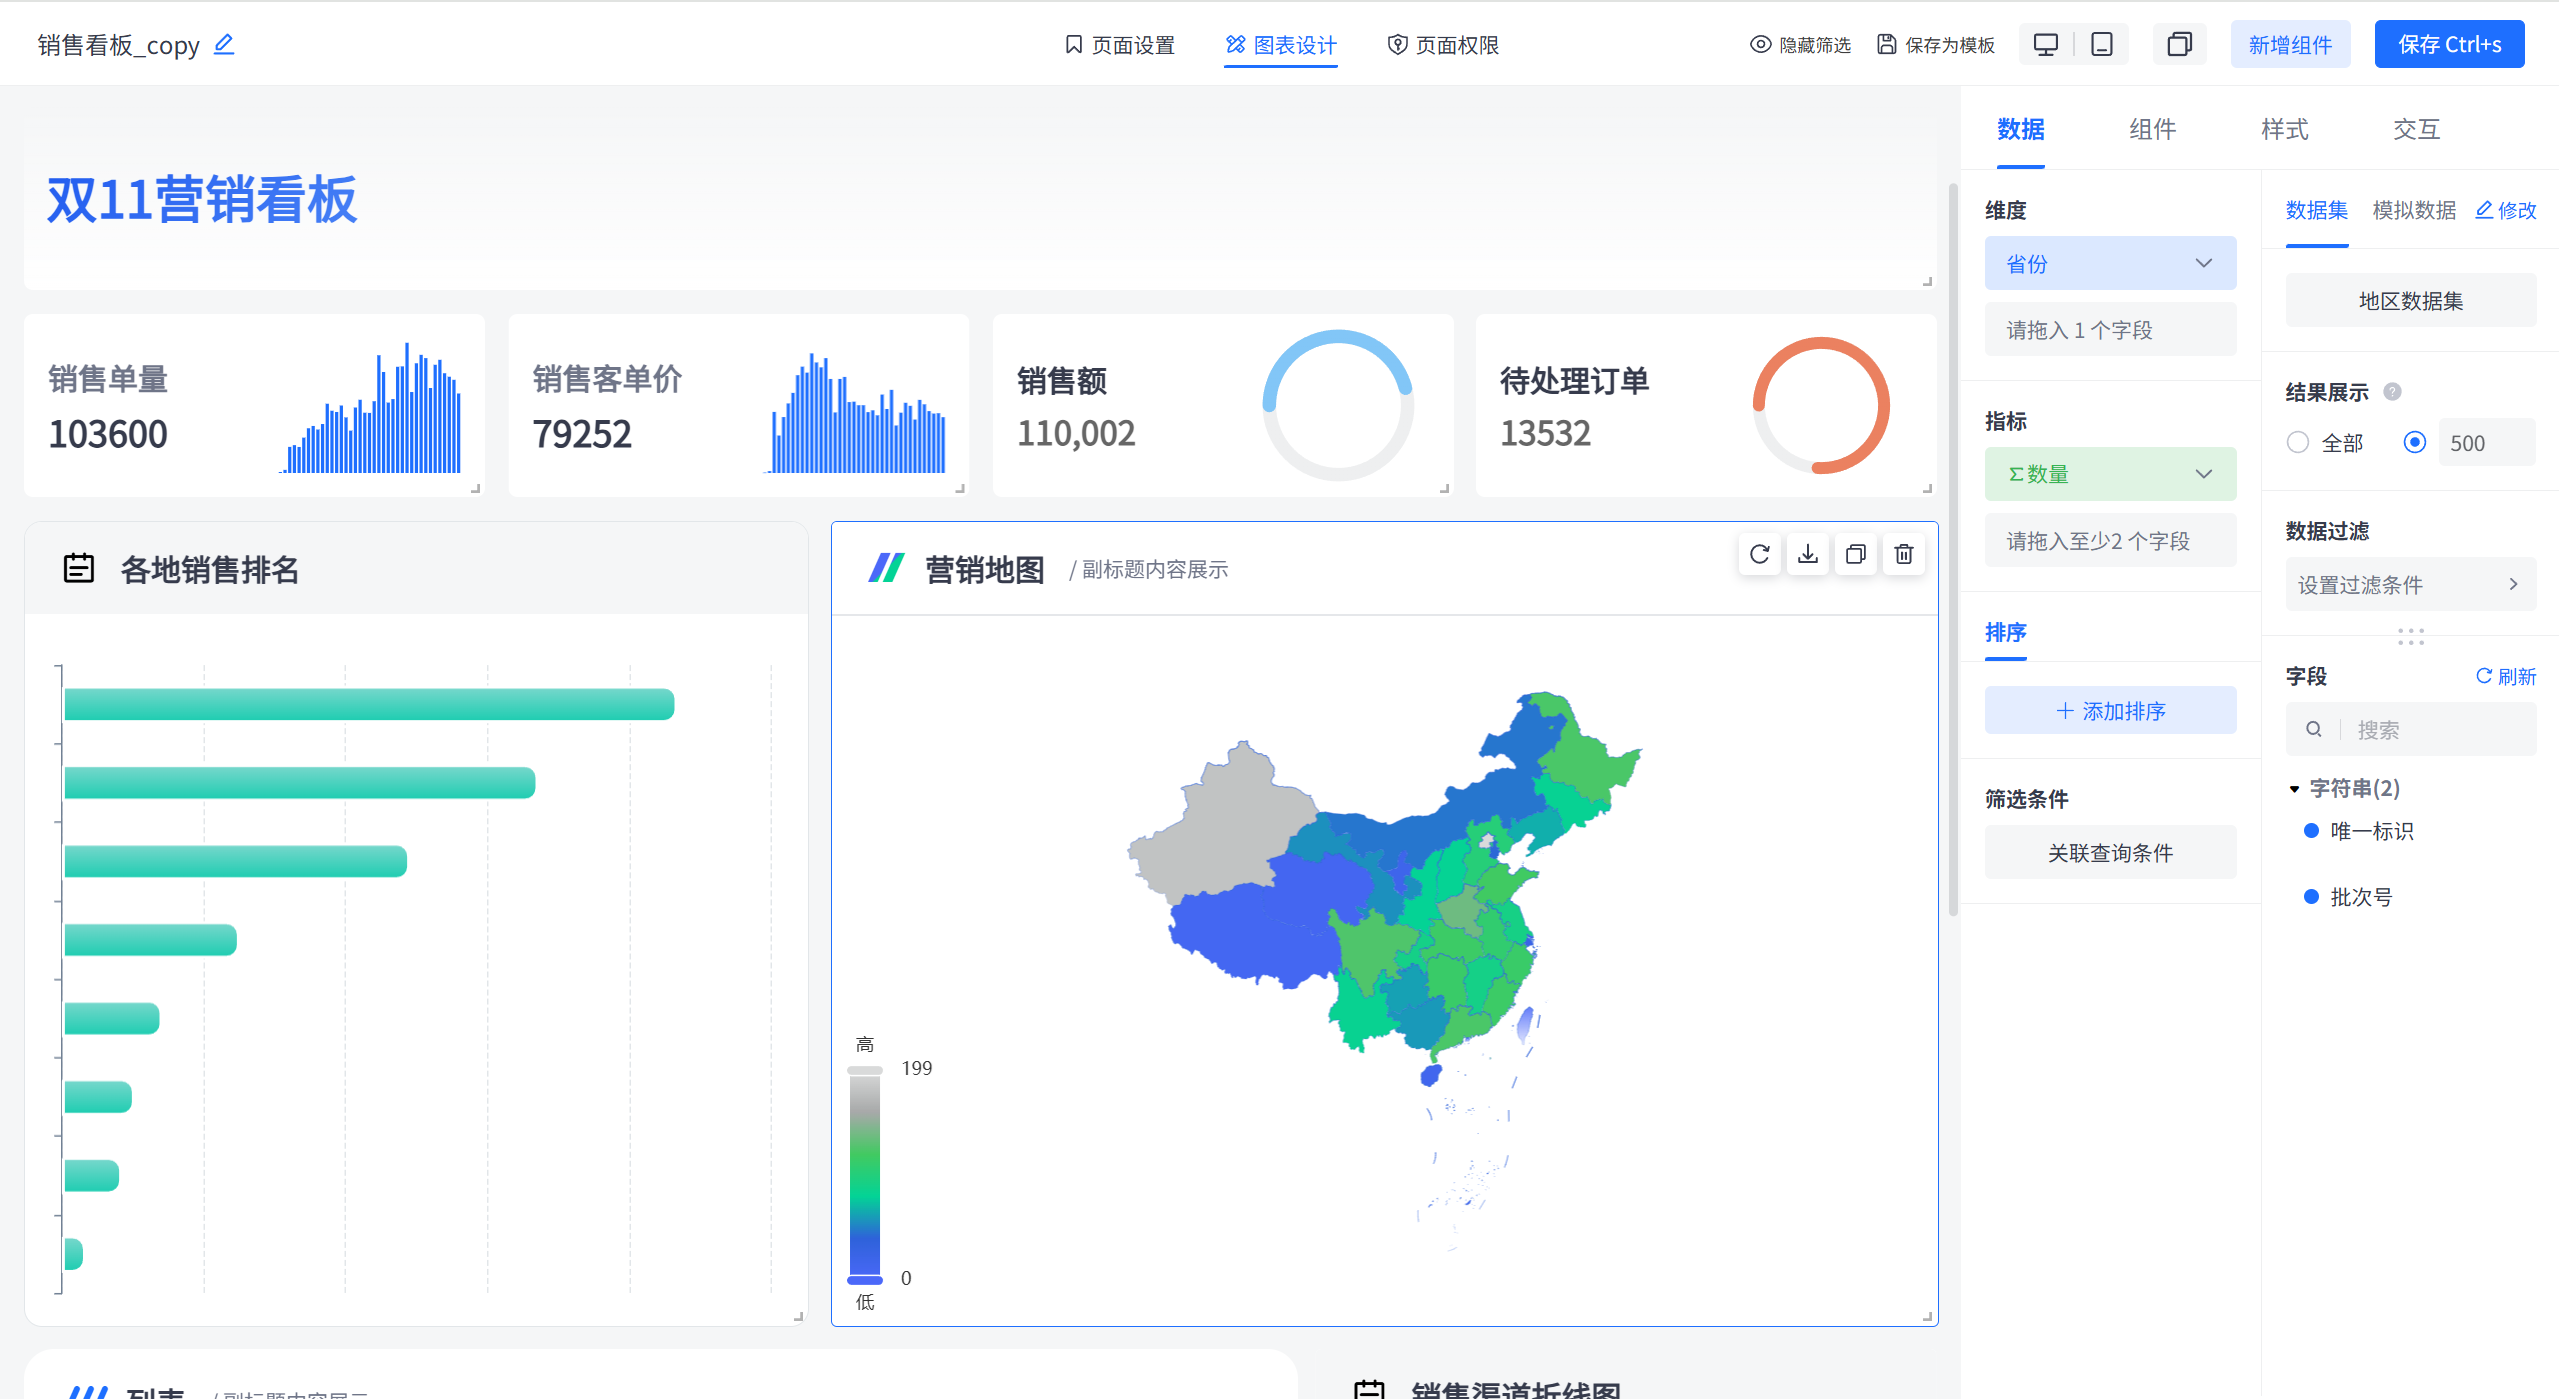Click the 销售额 ring progress chart
This screenshot has height=1399, width=2559.
[1338, 405]
